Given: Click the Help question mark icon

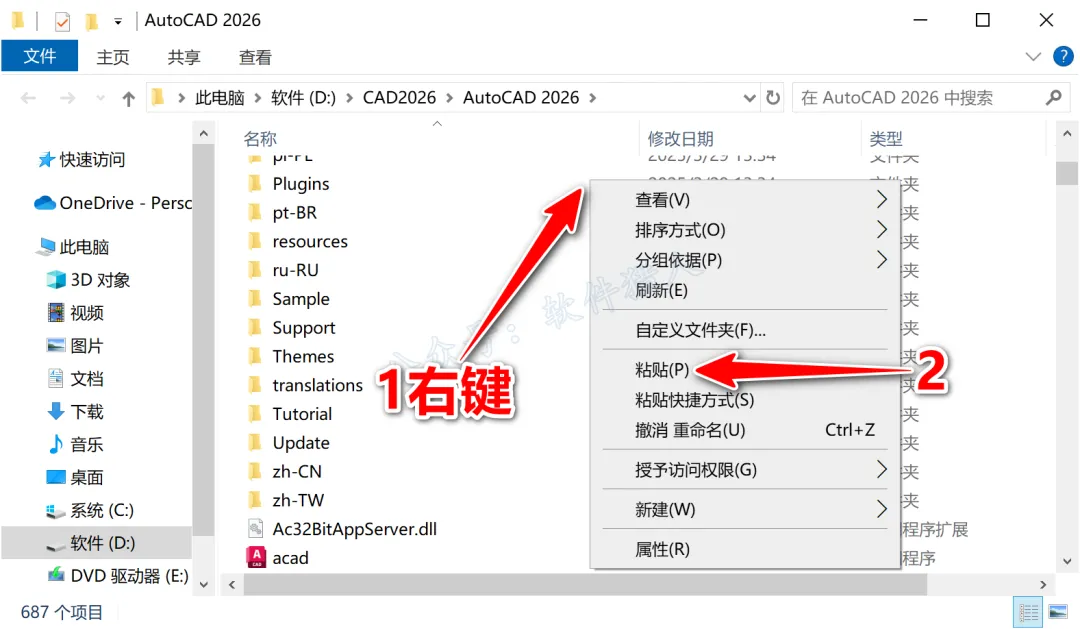Looking at the screenshot, I should point(1063,56).
